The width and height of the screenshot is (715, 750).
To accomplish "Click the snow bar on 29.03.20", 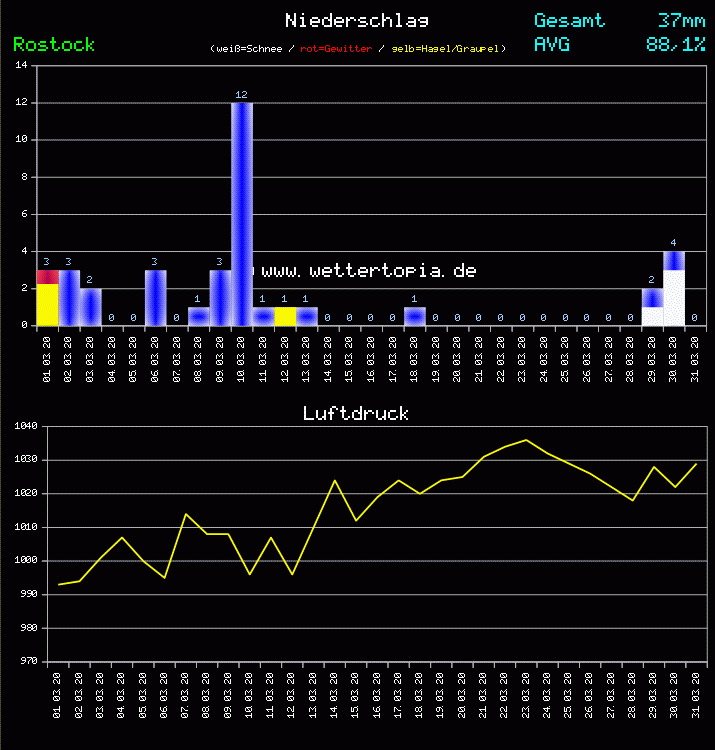I will click(x=652, y=315).
